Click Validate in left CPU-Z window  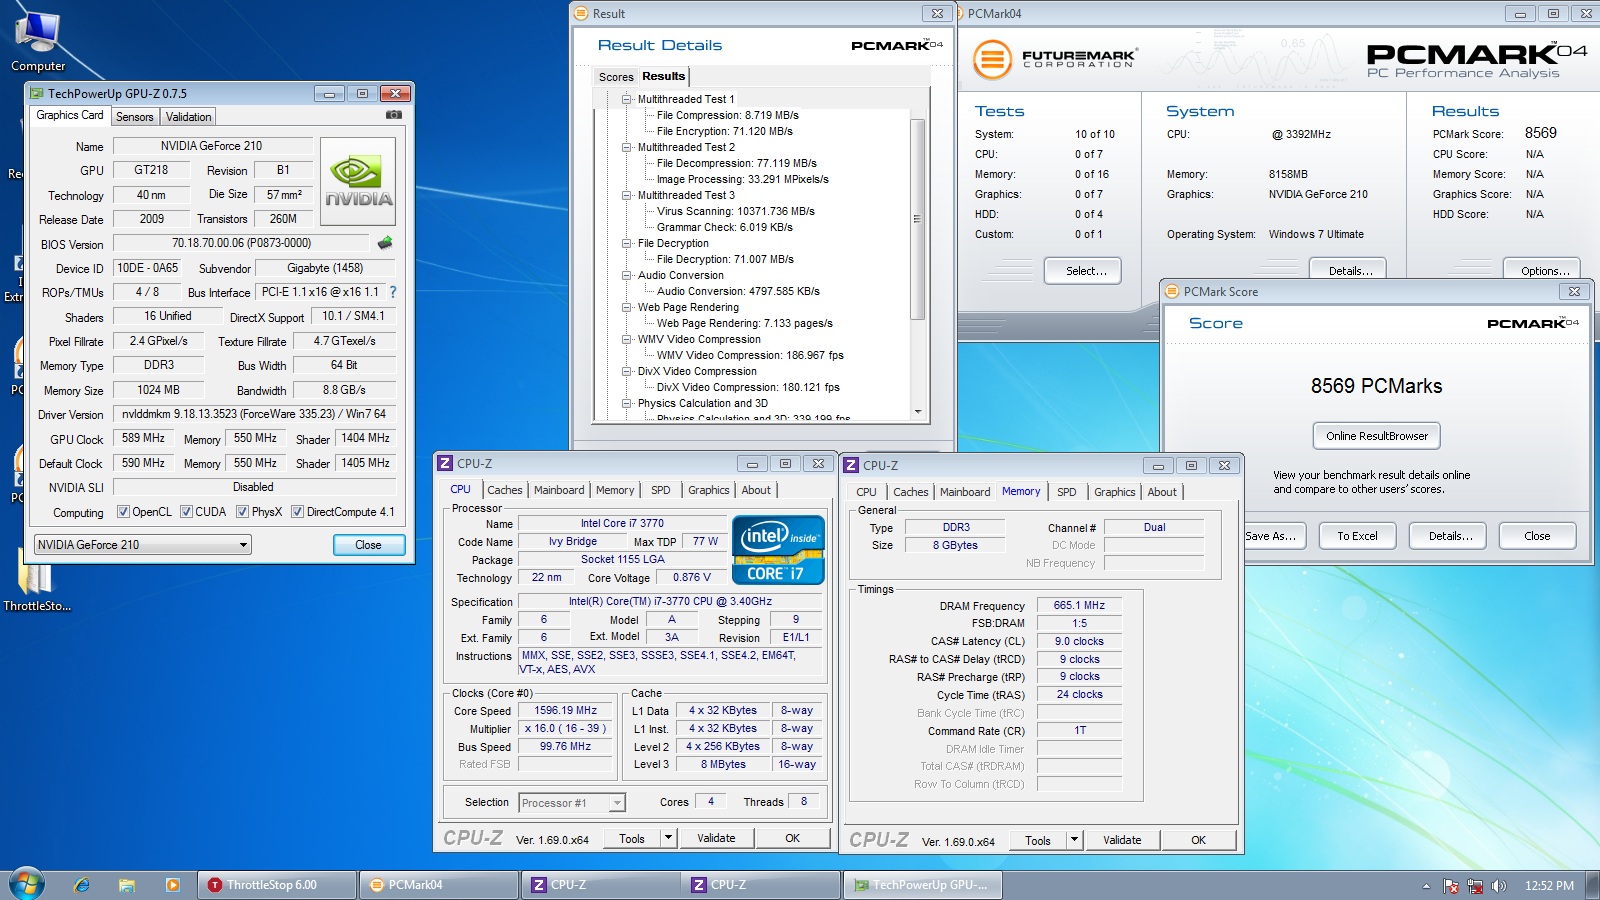pyautogui.click(x=716, y=838)
